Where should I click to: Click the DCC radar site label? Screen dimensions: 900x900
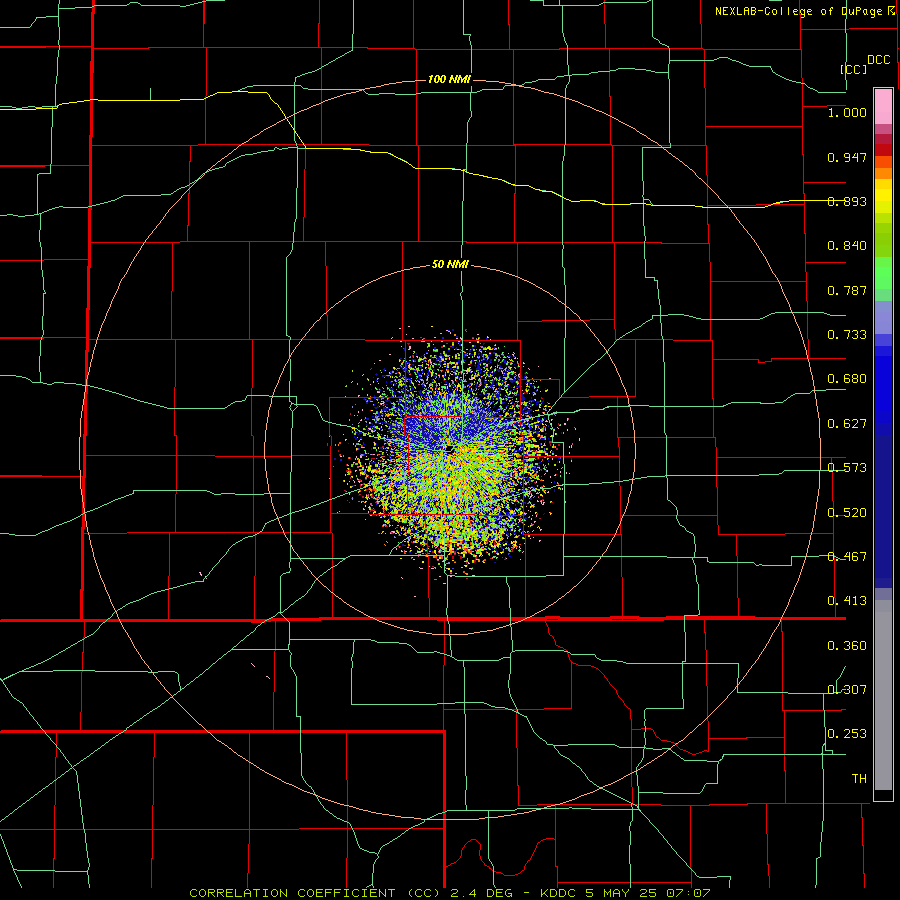878,60
